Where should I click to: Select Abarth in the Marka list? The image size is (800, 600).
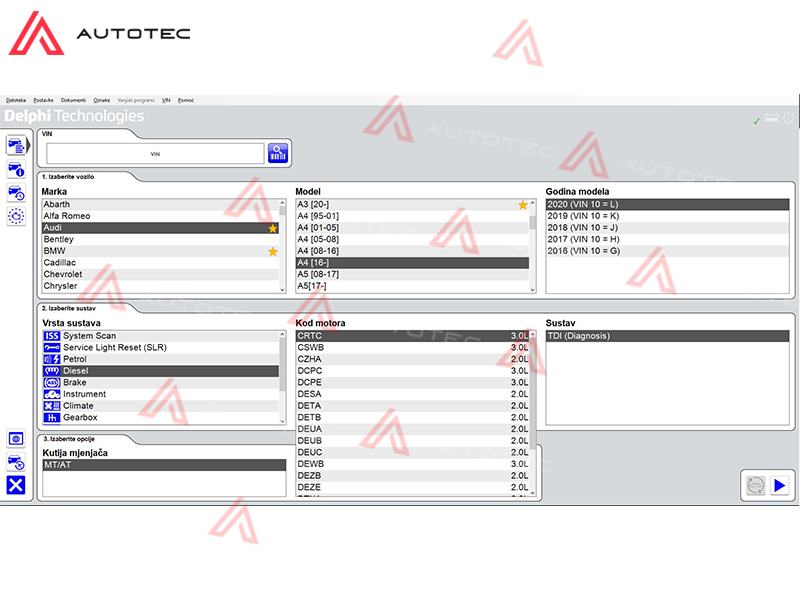tap(160, 204)
